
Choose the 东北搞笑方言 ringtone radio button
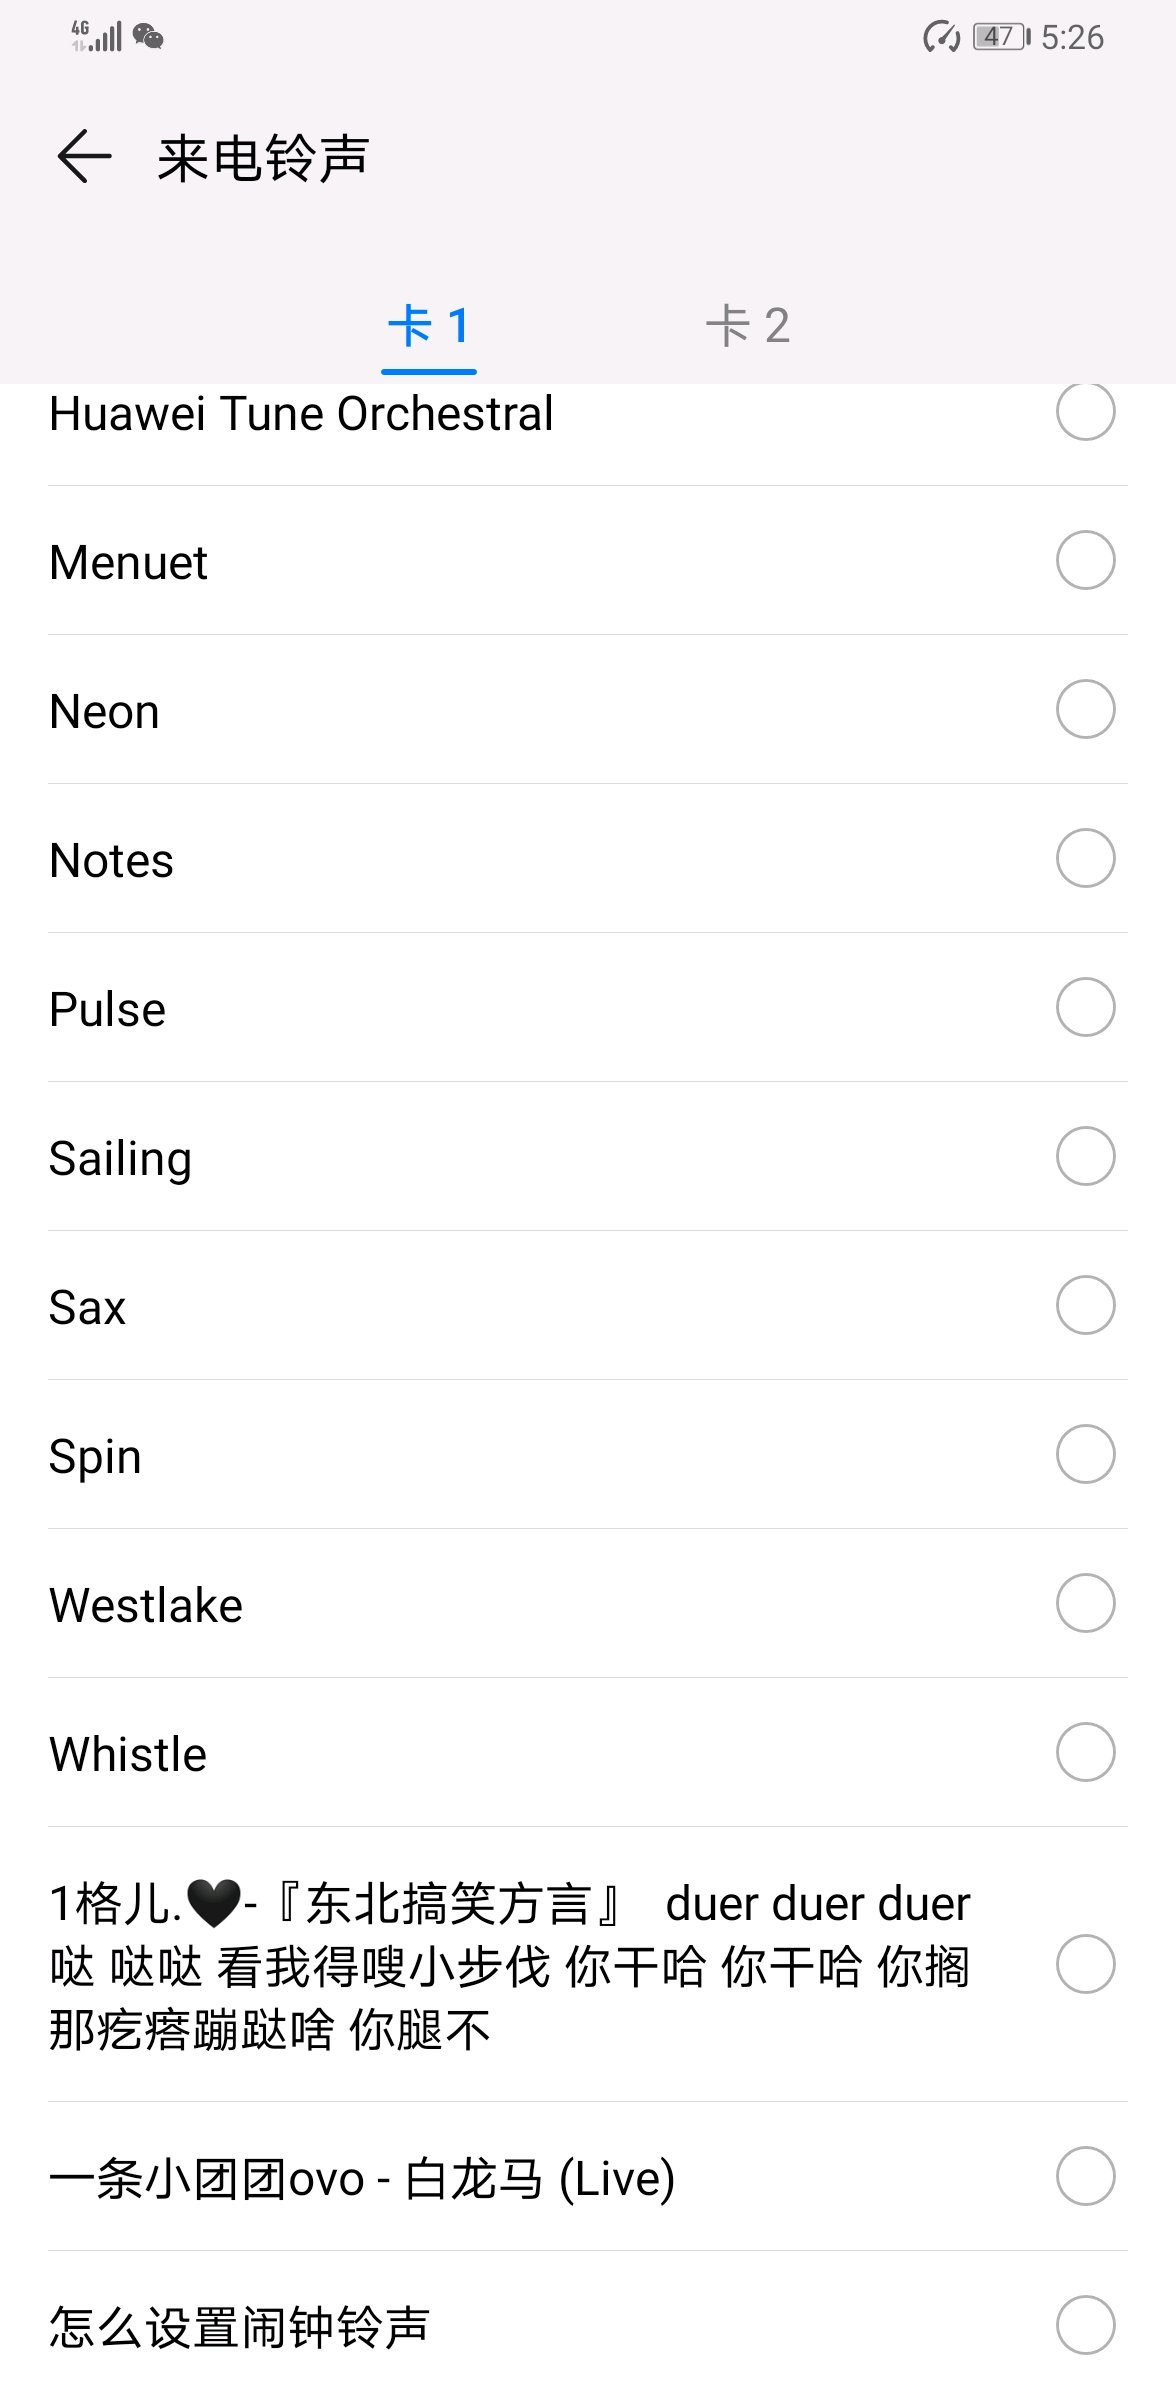[1085, 1964]
